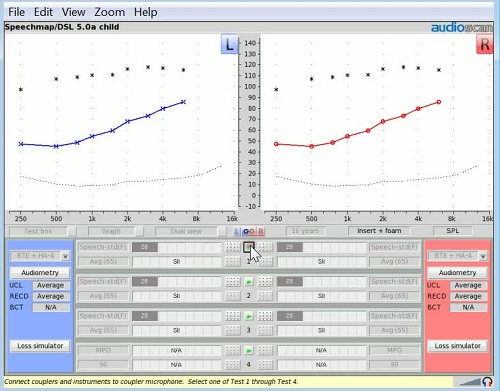The height and width of the screenshot is (391, 500).
Task: Open the View menu
Action: point(73,12)
